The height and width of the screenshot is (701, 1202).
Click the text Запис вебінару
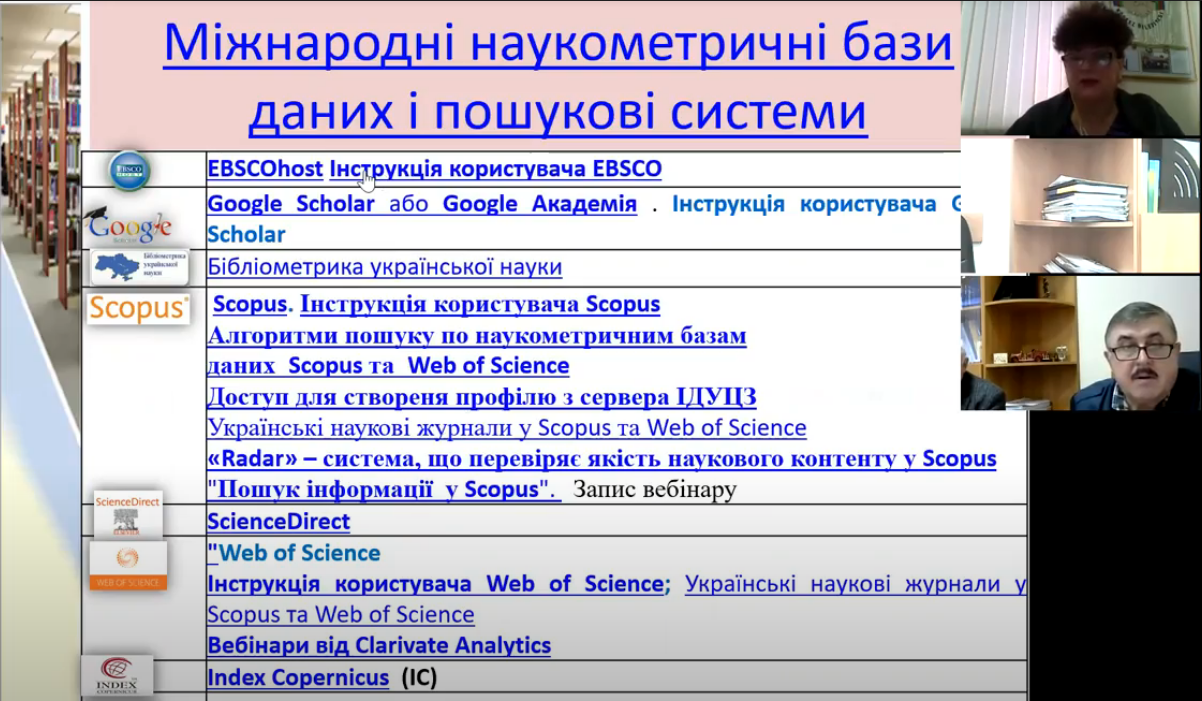point(655,490)
